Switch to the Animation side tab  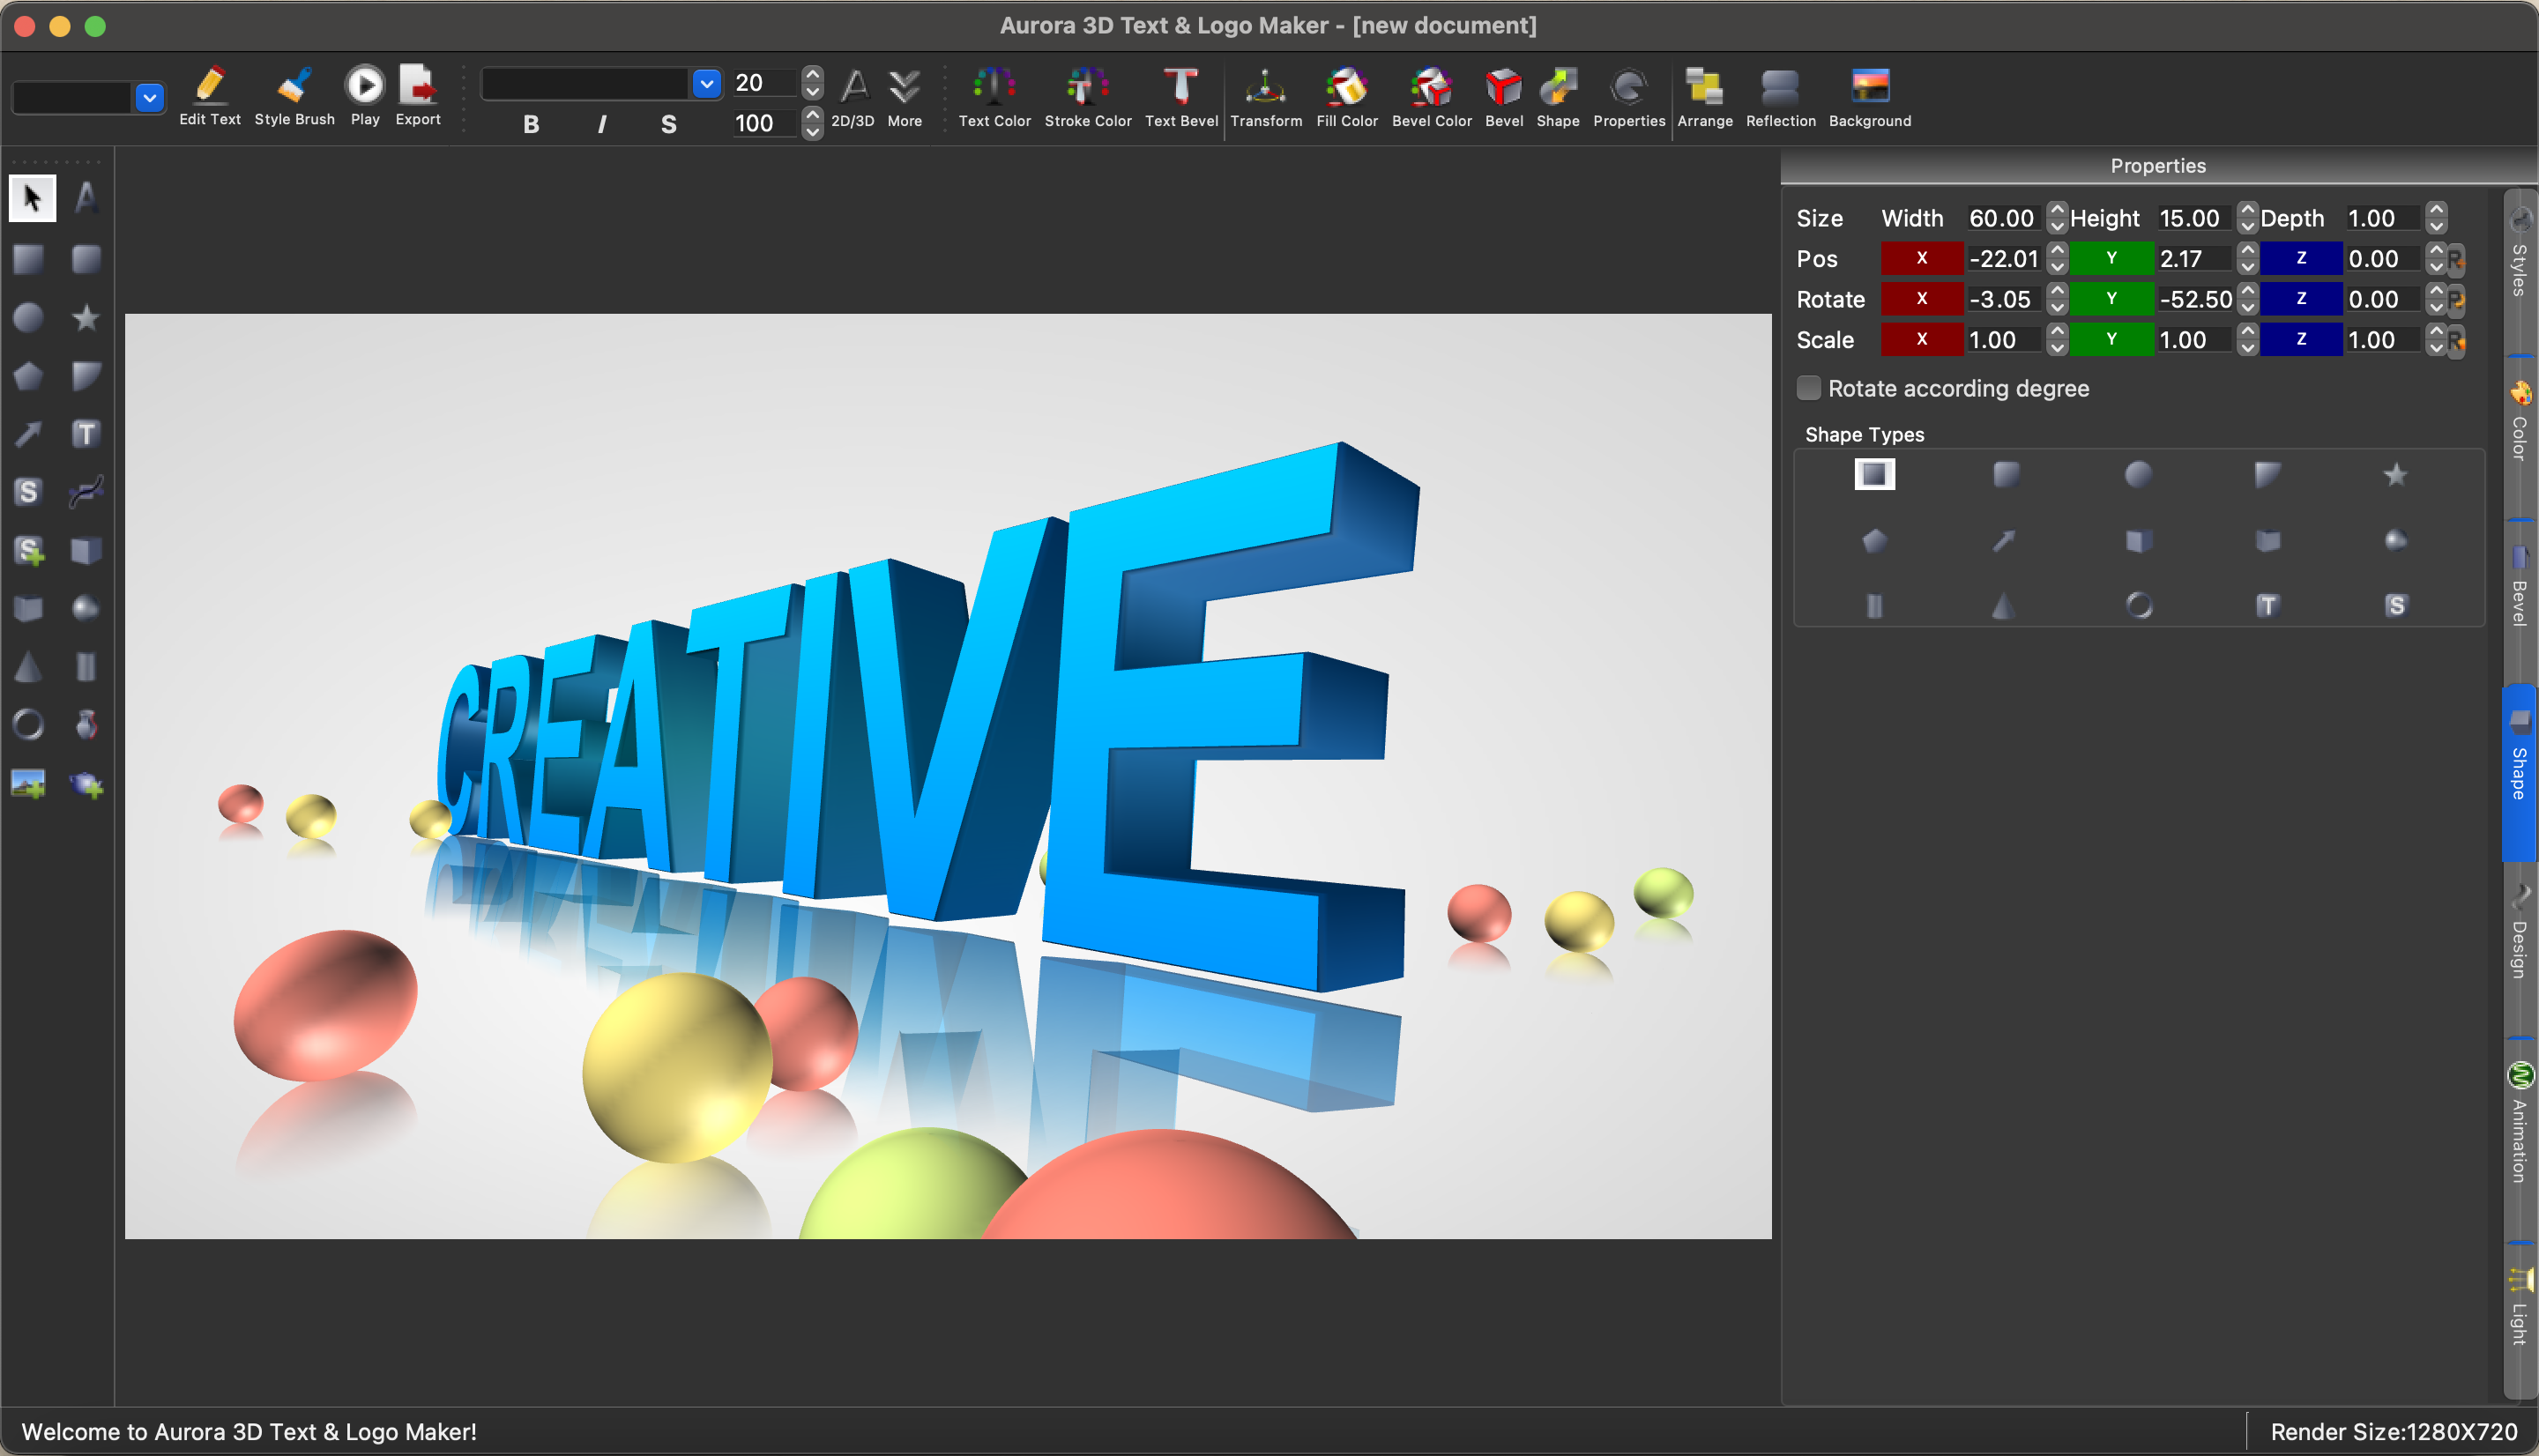pos(2520,1125)
